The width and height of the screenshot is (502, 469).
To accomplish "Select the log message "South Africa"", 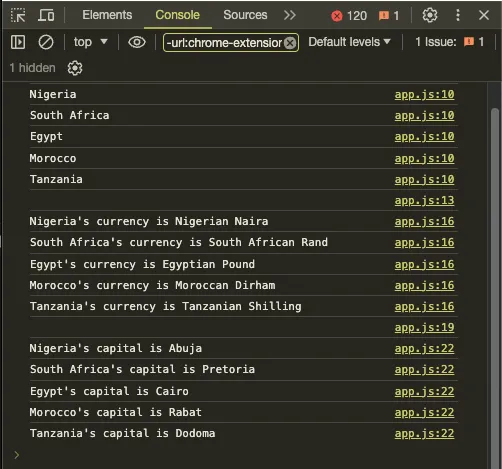I will pos(69,116).
